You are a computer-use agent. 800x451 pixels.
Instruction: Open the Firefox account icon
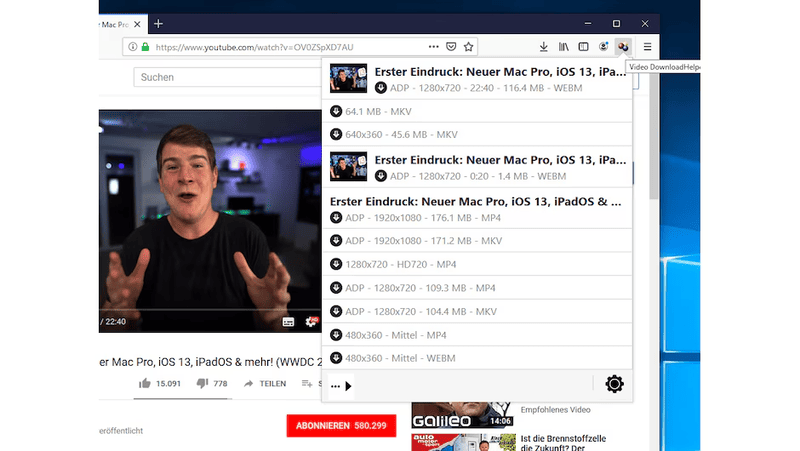(603, 47)
